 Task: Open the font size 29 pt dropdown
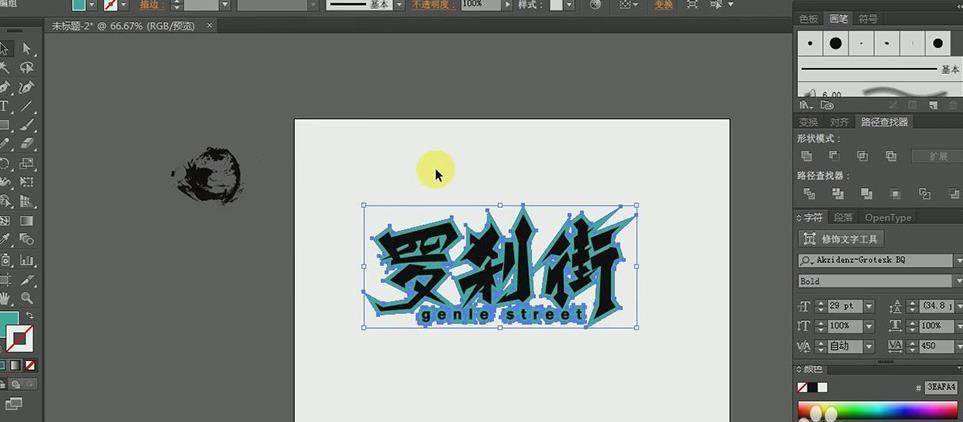(x=868, y=306)
